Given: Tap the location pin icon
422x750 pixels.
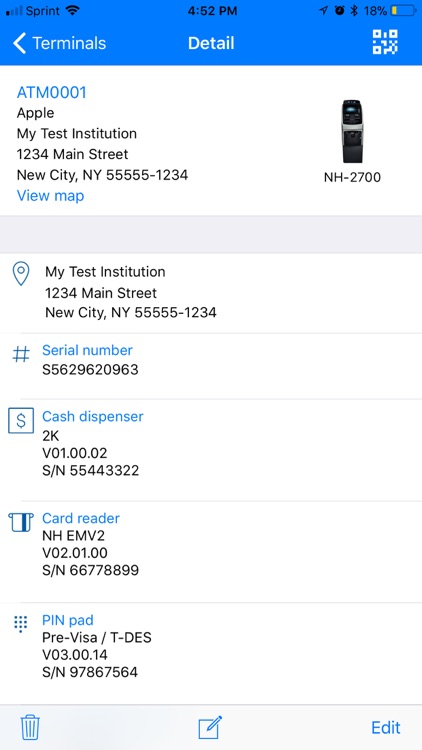Looking at the screenshot, I should point(21,274).
